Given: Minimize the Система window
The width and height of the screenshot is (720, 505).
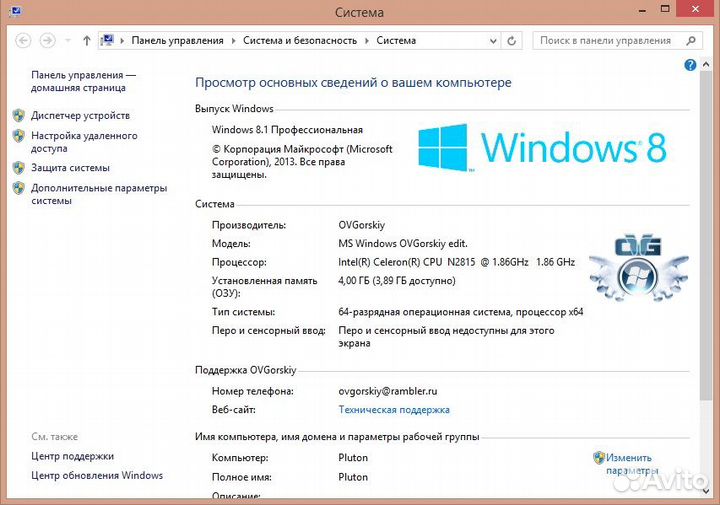Looking at the screenshot, I should 642,10.
